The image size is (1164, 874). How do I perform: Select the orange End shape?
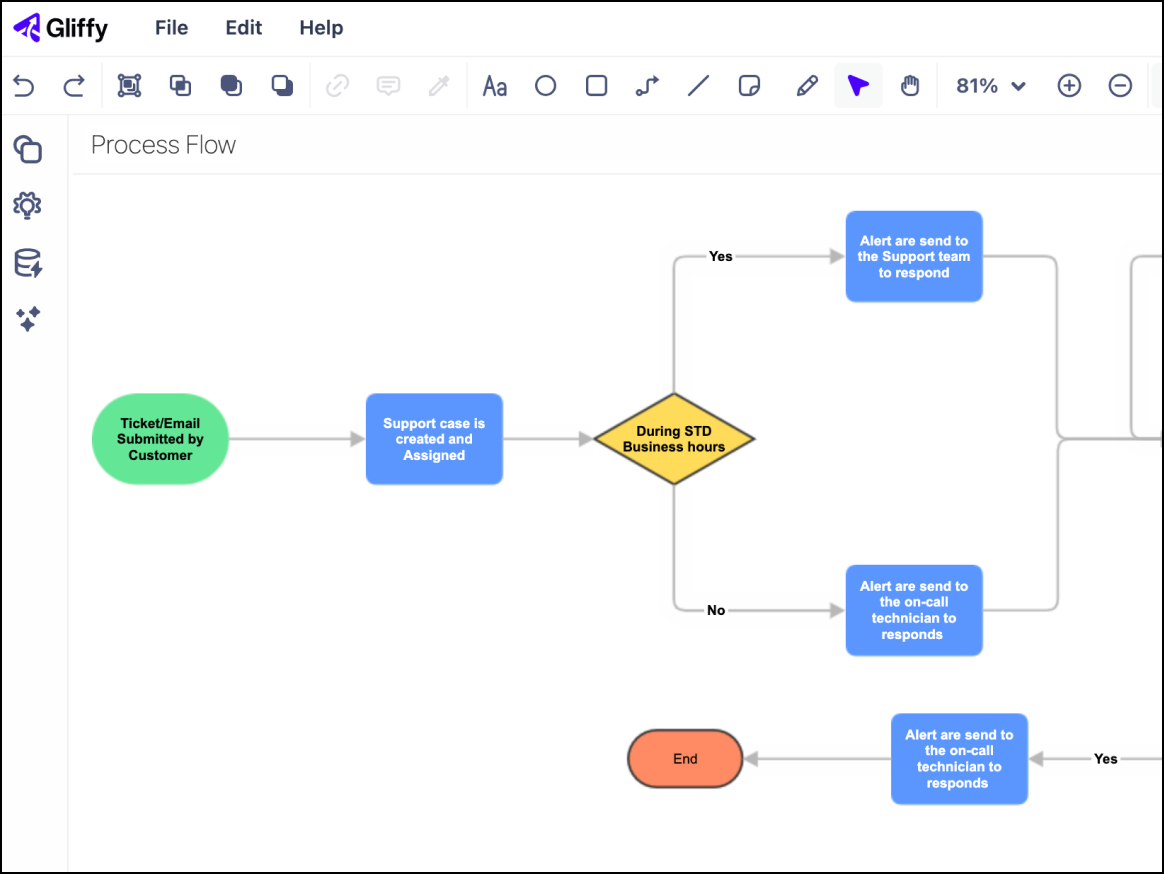685,759
